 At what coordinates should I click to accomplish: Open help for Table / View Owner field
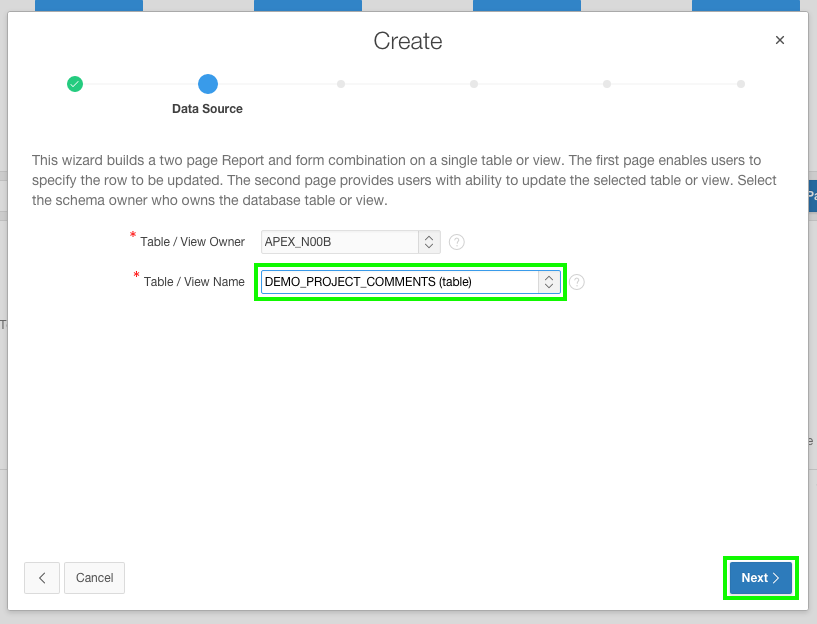(457, 242)
